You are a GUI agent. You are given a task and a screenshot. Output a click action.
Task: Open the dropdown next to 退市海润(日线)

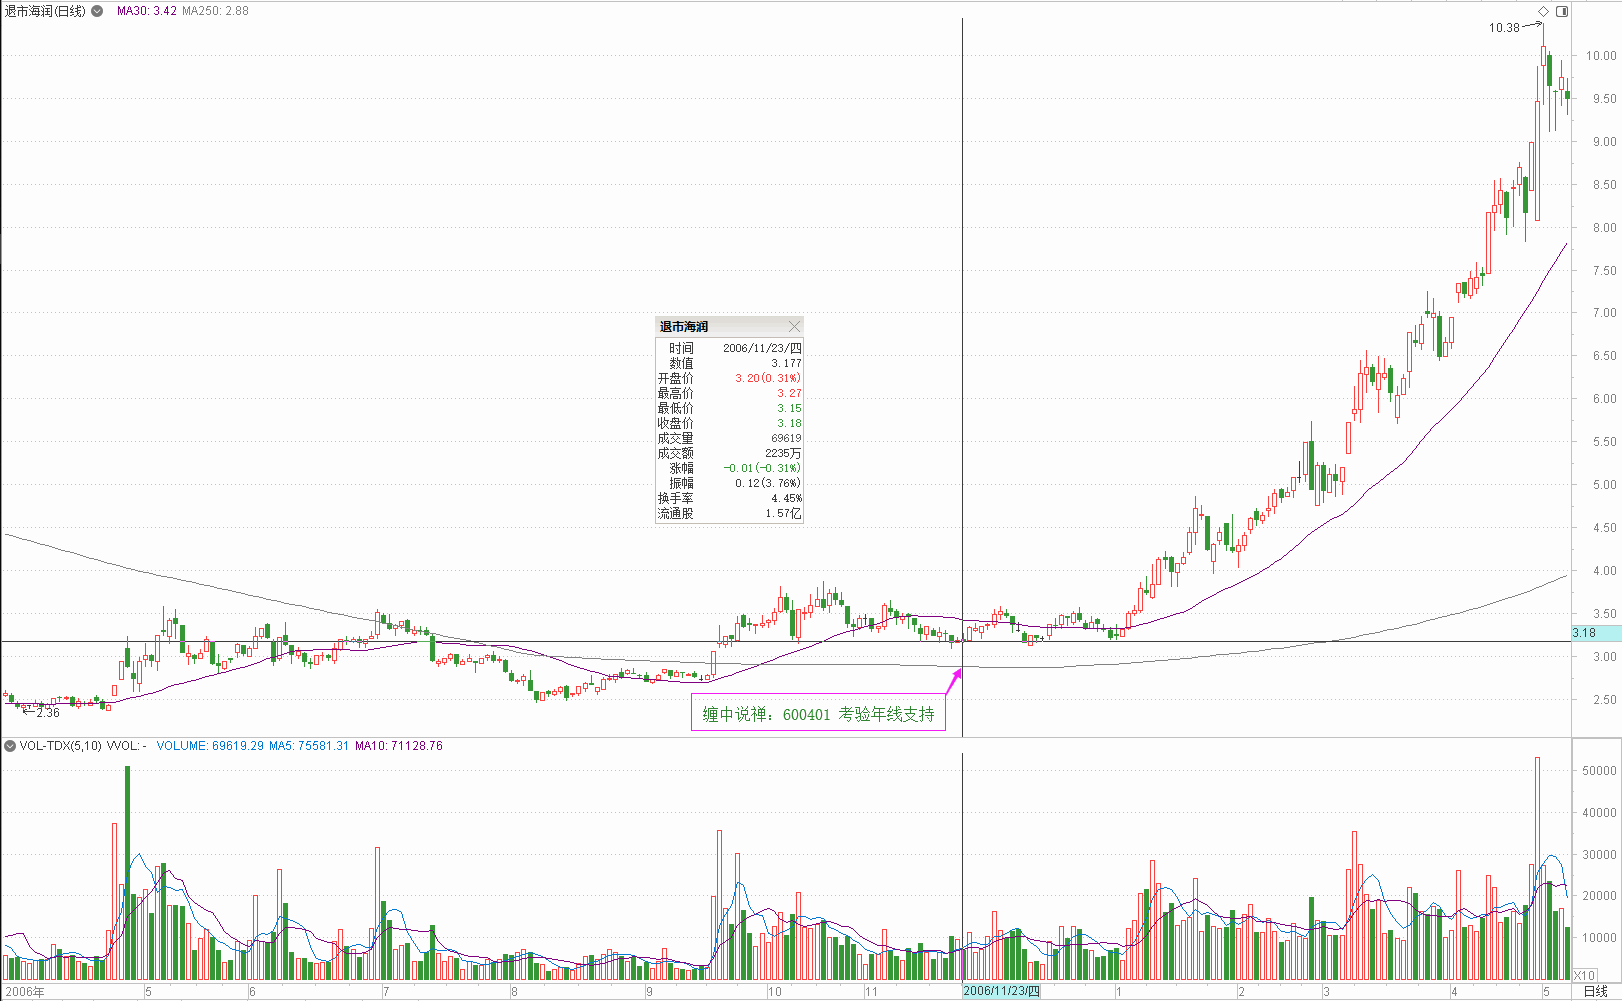coord(97,11)
